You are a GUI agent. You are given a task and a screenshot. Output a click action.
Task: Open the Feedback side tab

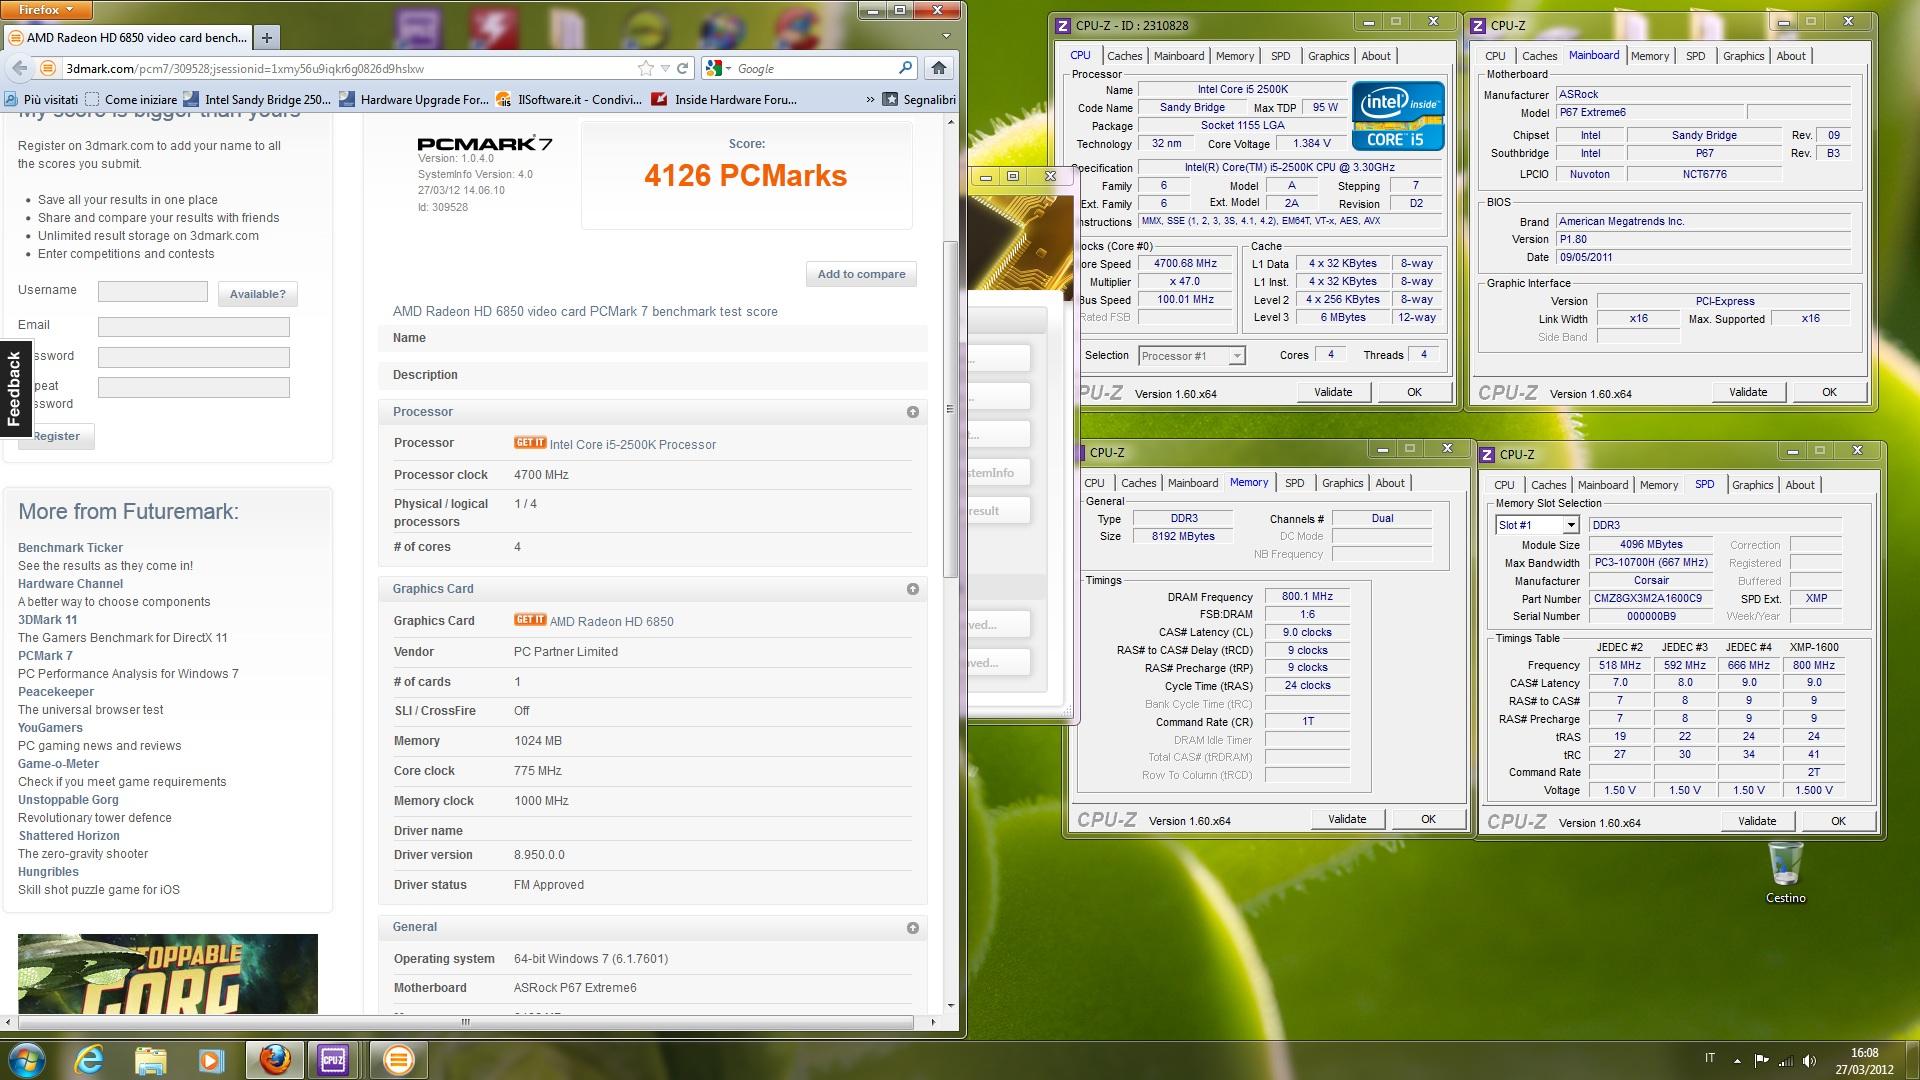pyautogui.click(x=14, y=389)
